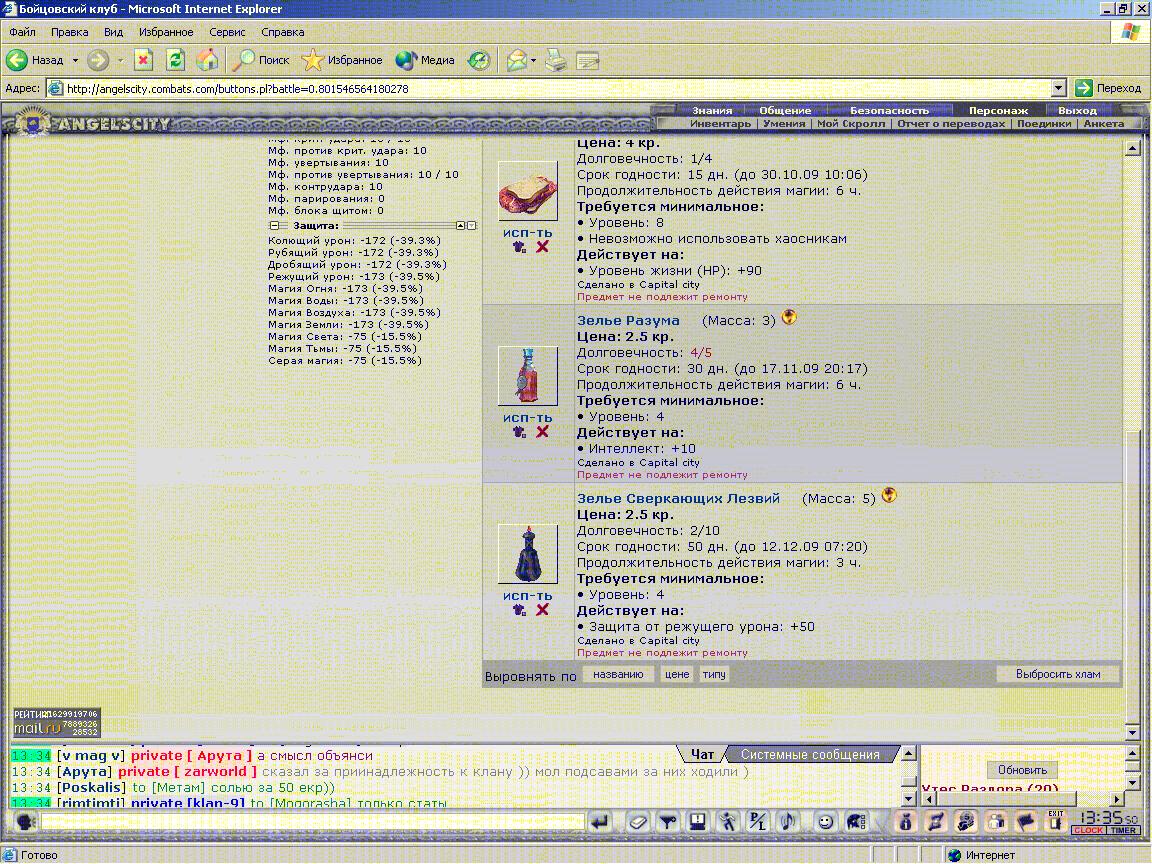Viewport: 1152px width, 864px height.
Task: Click the shirt icon under Зелье Разума
Action: pyautogui.click(x=519, y=431)
